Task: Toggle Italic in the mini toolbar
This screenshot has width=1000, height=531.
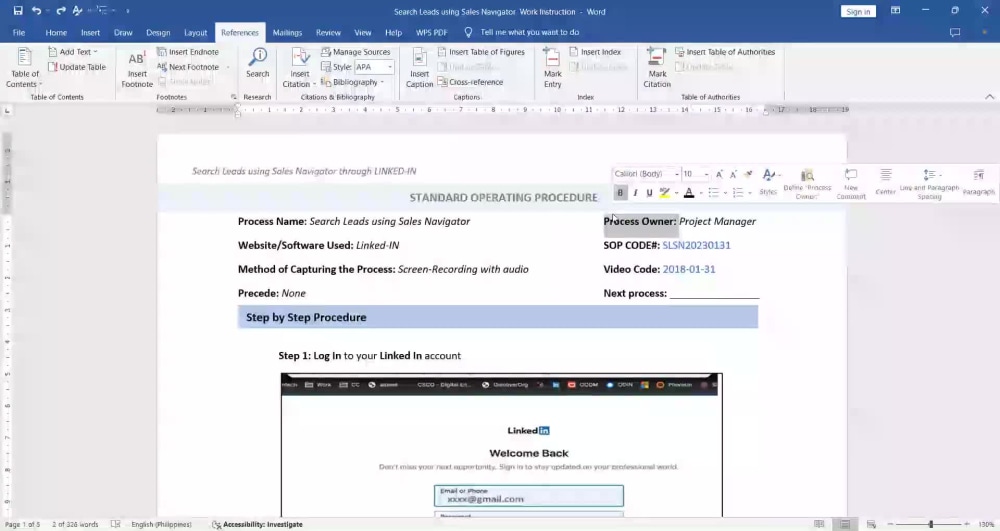Action: [x=635, y=193]
